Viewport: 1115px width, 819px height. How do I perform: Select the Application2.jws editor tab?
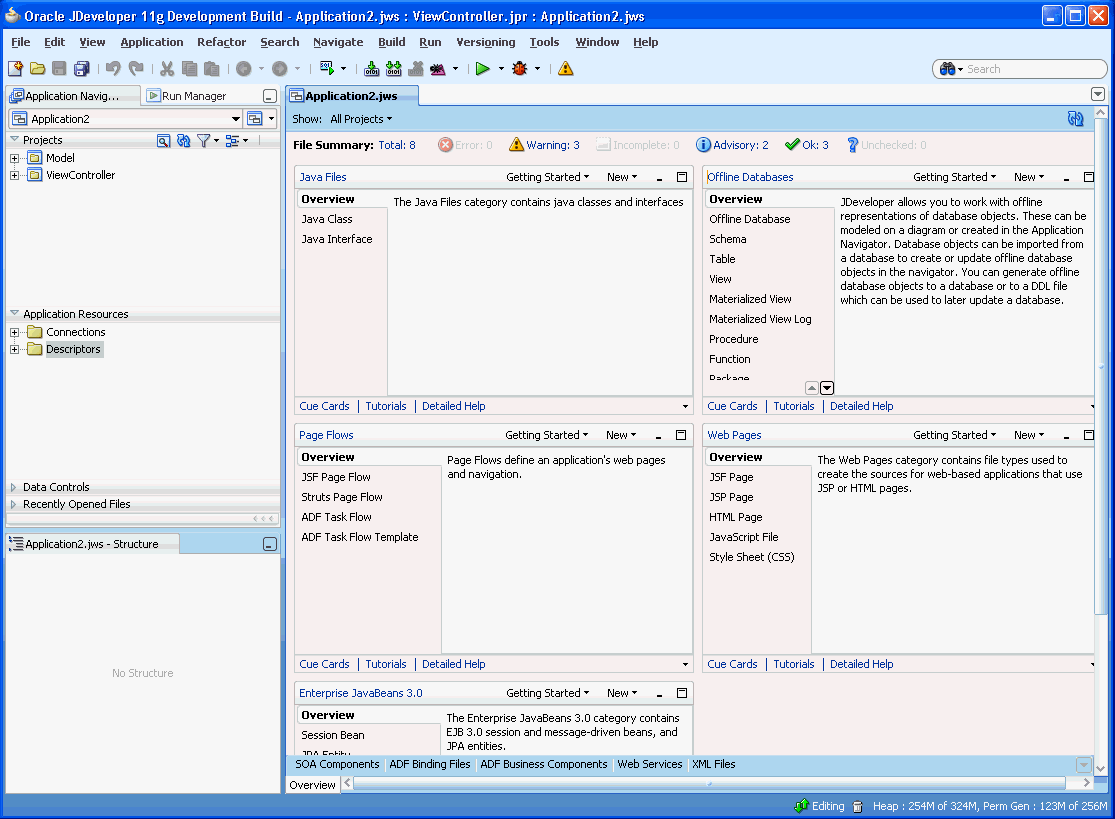pyautogui.click(x=352, y=96)
